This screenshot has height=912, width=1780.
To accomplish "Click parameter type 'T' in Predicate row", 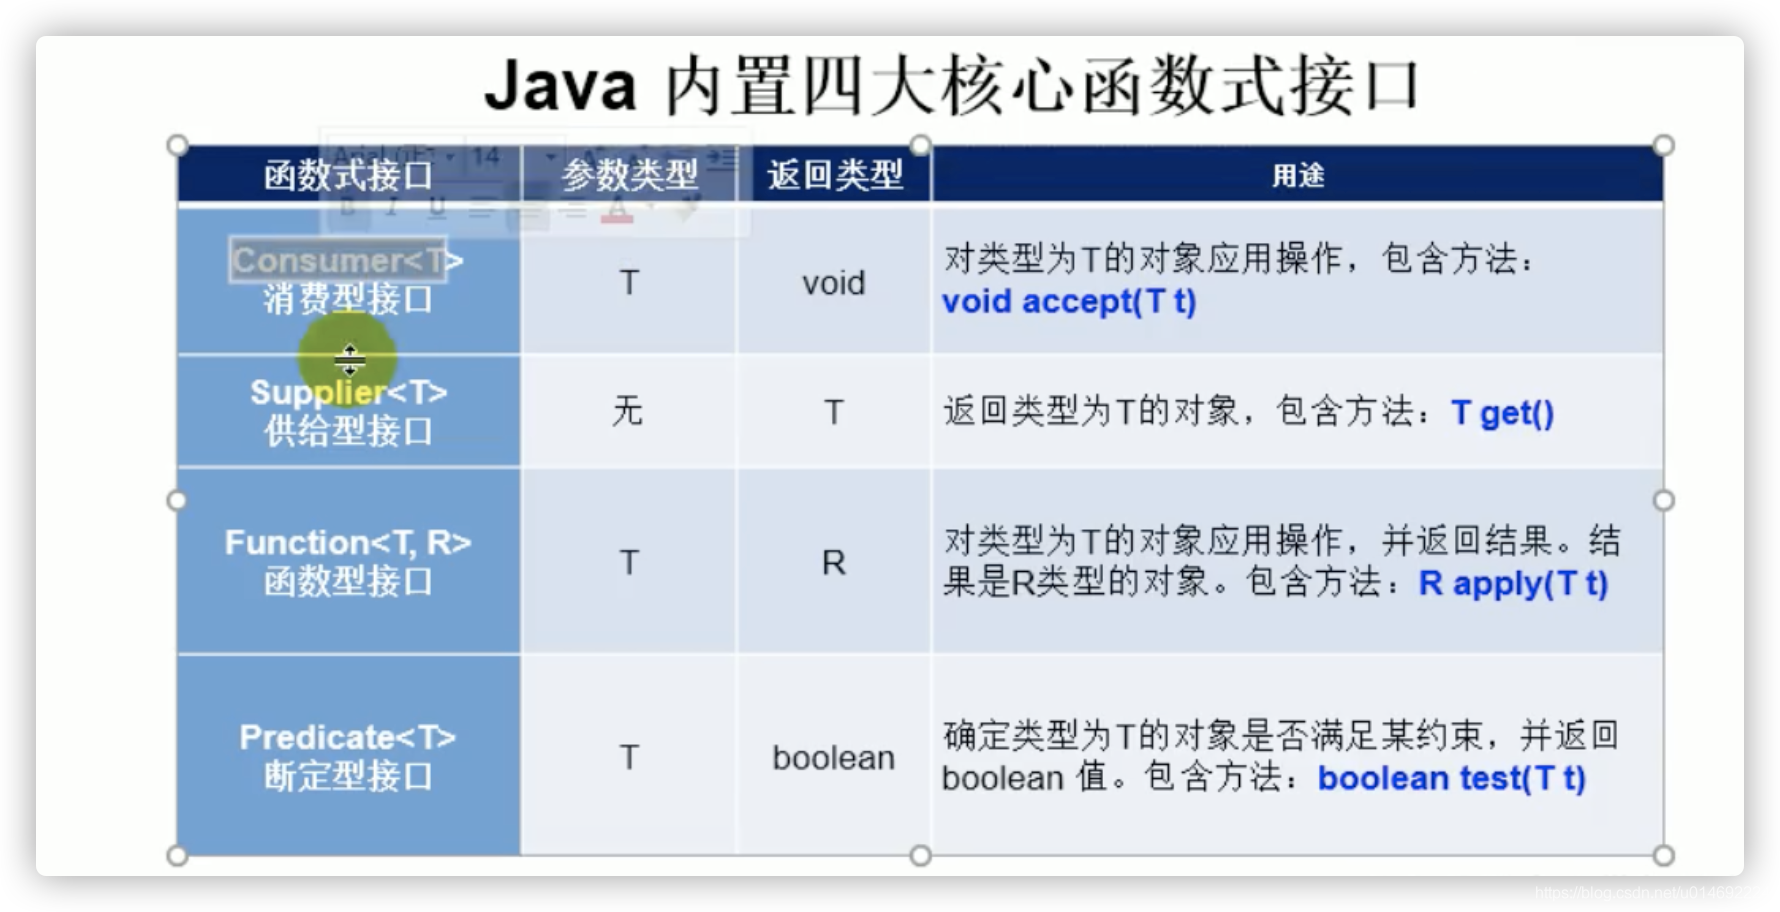I will point(629,757).
